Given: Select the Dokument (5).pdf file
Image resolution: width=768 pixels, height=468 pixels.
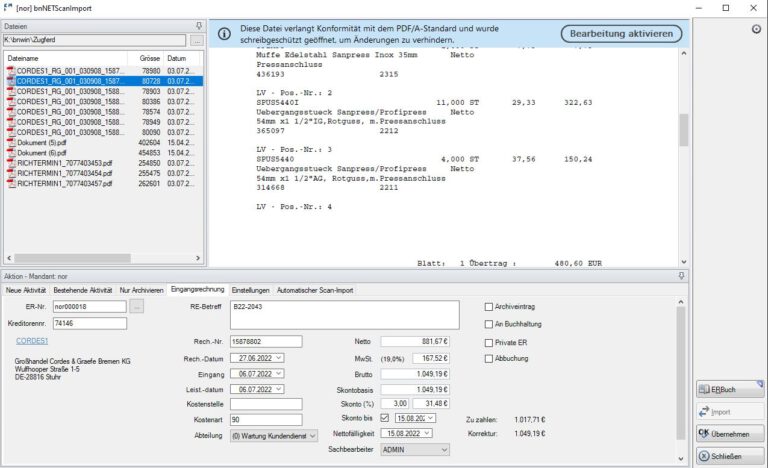Looking at the screenshot, I should click(42, 143).
